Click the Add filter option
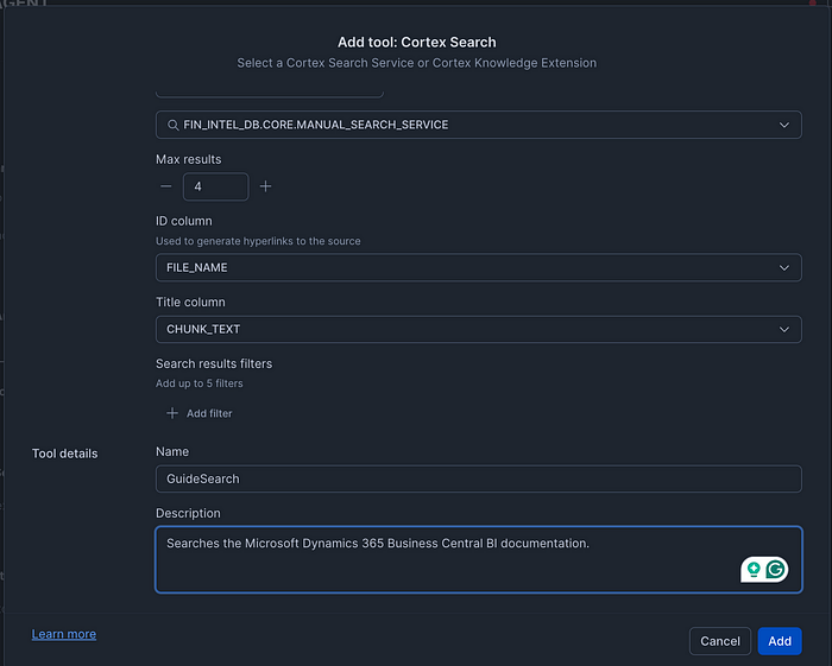This screenshot has height=666, width=832. click(x=206, y=413)
